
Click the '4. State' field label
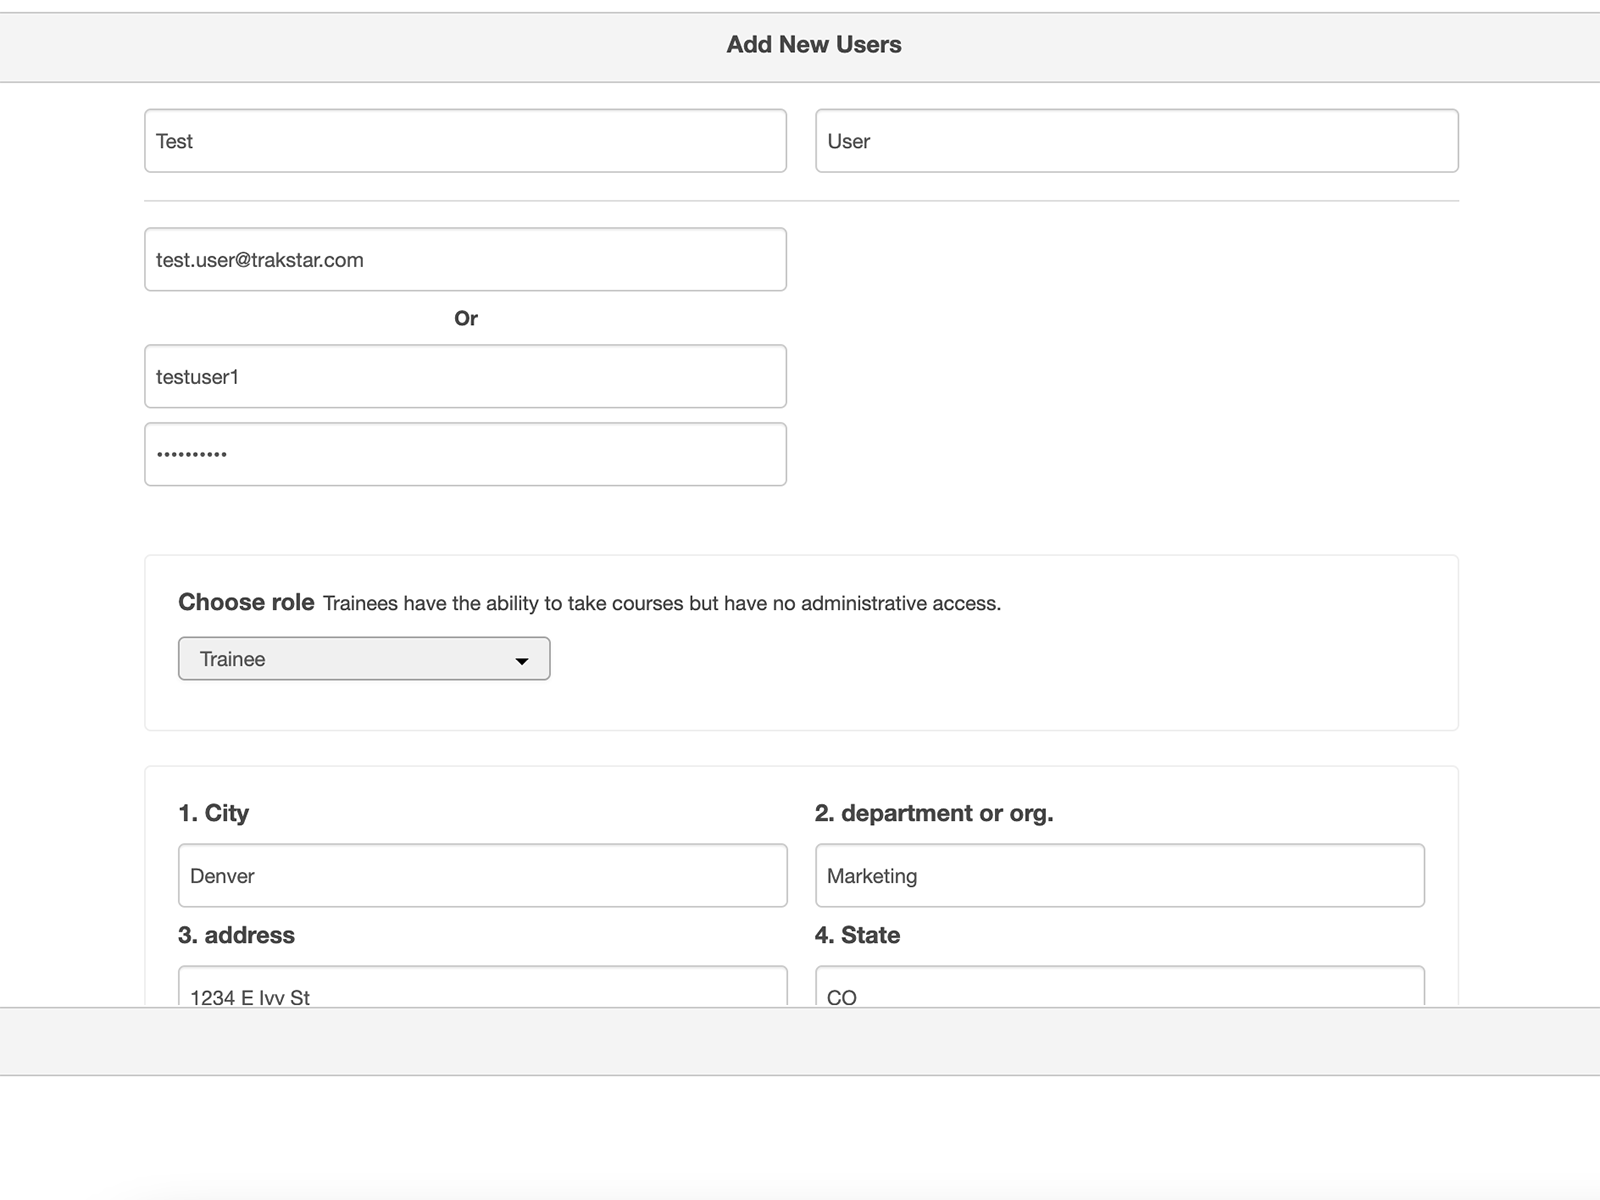pos(857,935)
